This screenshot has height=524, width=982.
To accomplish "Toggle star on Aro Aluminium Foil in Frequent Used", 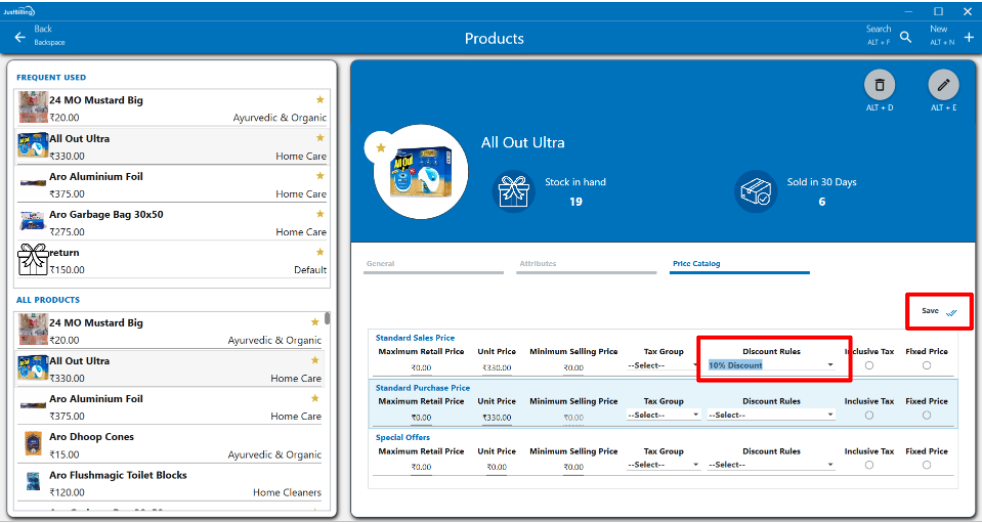I will [320, 176].
